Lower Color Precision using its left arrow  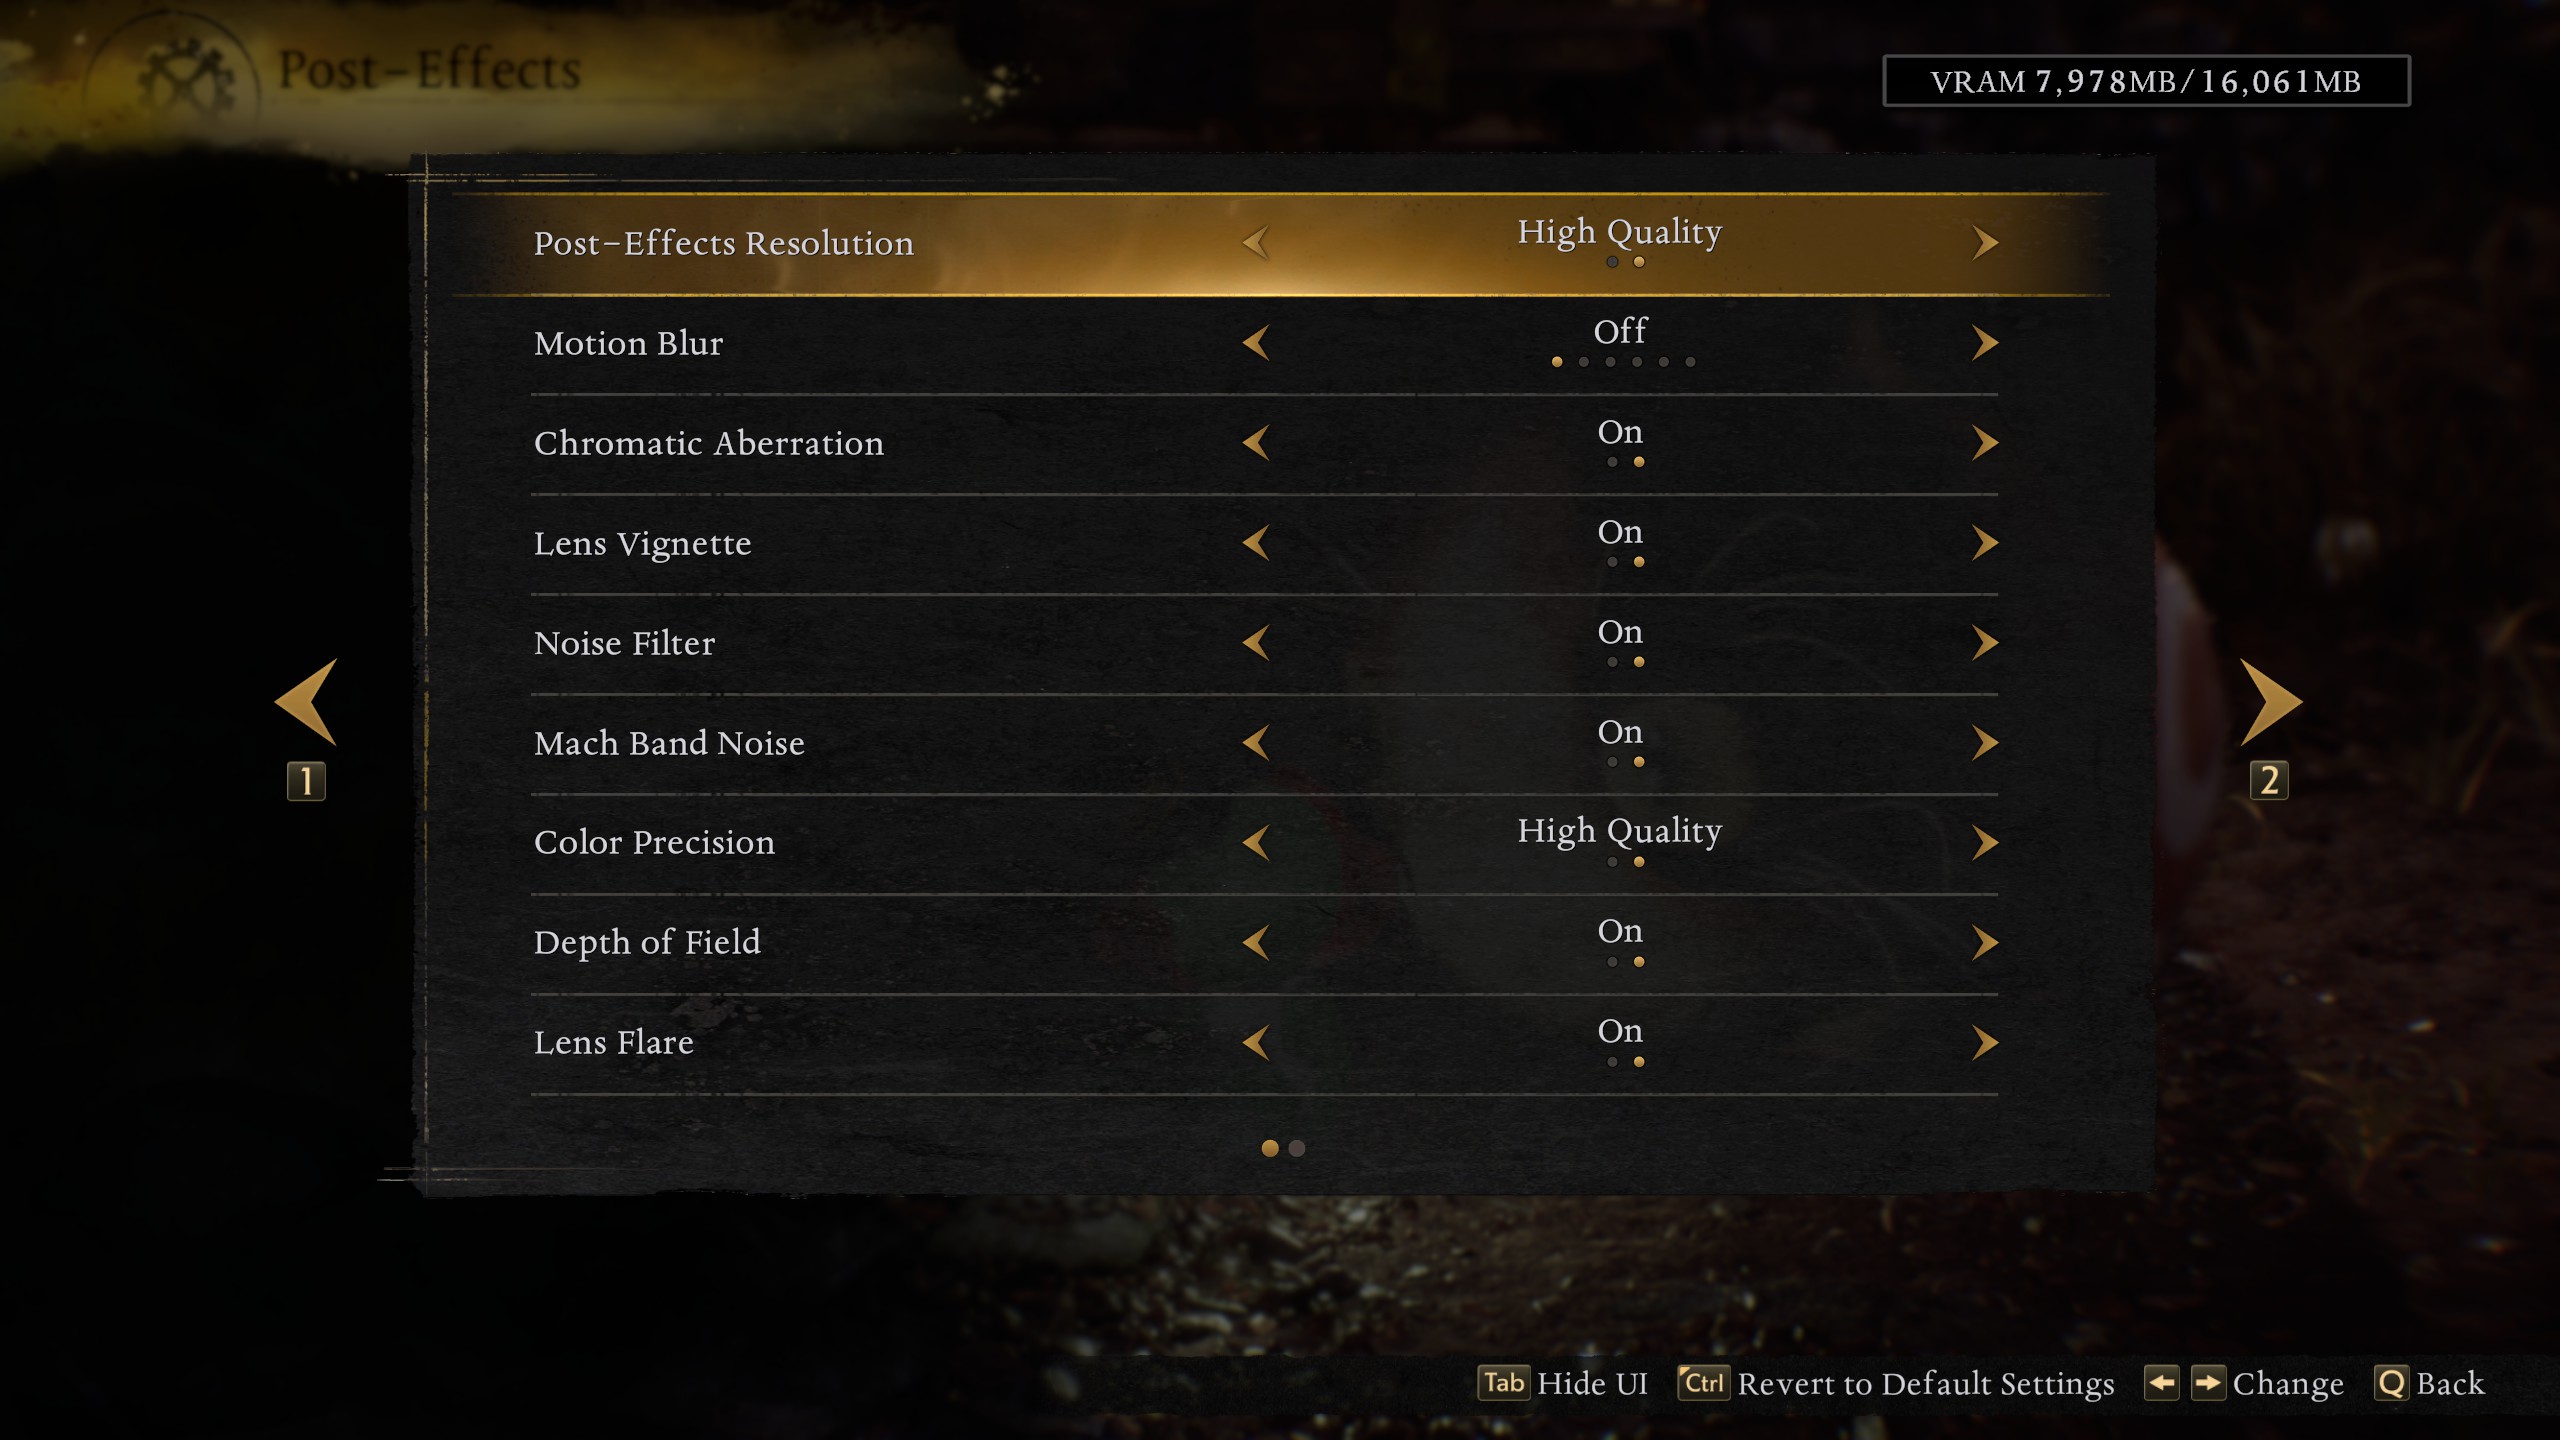[1256, 842]
